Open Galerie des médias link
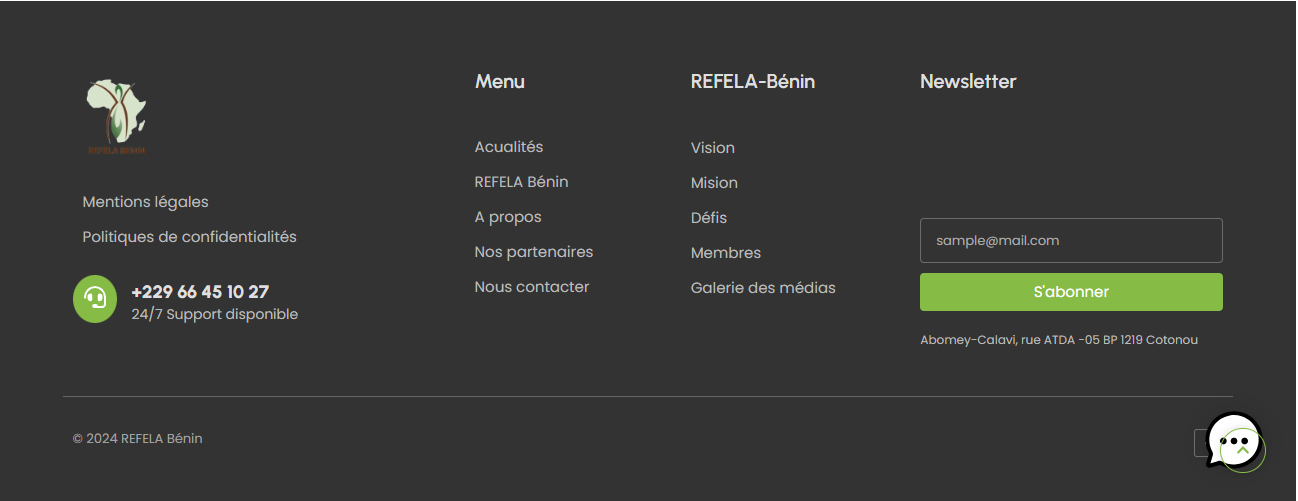The width and height of the screenshot is (1298, 501). pyautogui.click(x=763, y=288)
